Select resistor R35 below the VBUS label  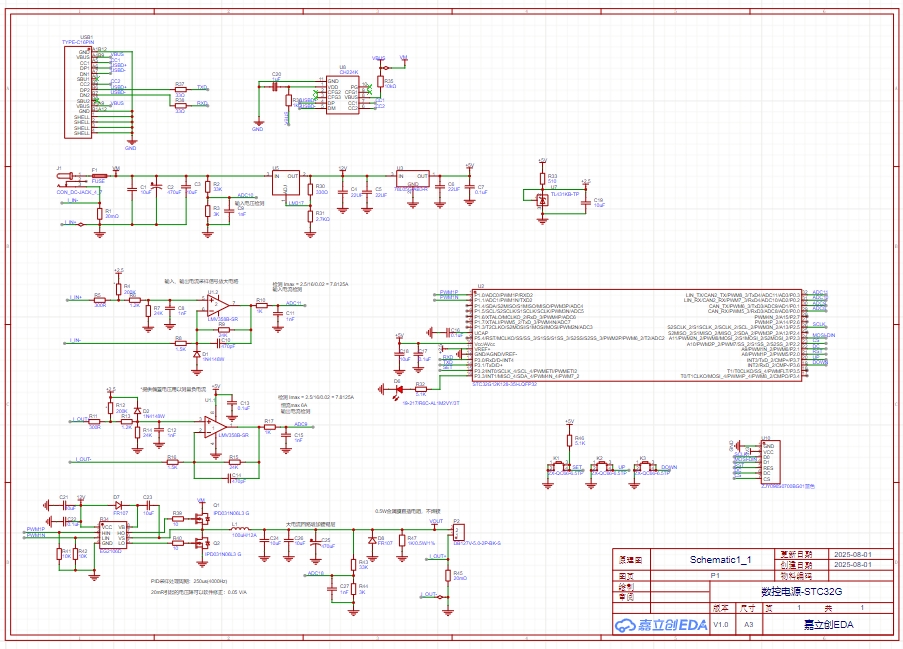tap(380, 81)
